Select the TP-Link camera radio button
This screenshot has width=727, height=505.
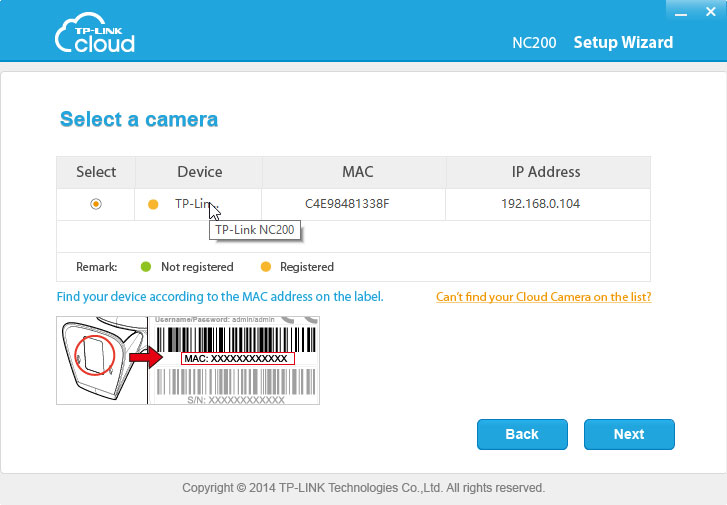coord(96,204)
